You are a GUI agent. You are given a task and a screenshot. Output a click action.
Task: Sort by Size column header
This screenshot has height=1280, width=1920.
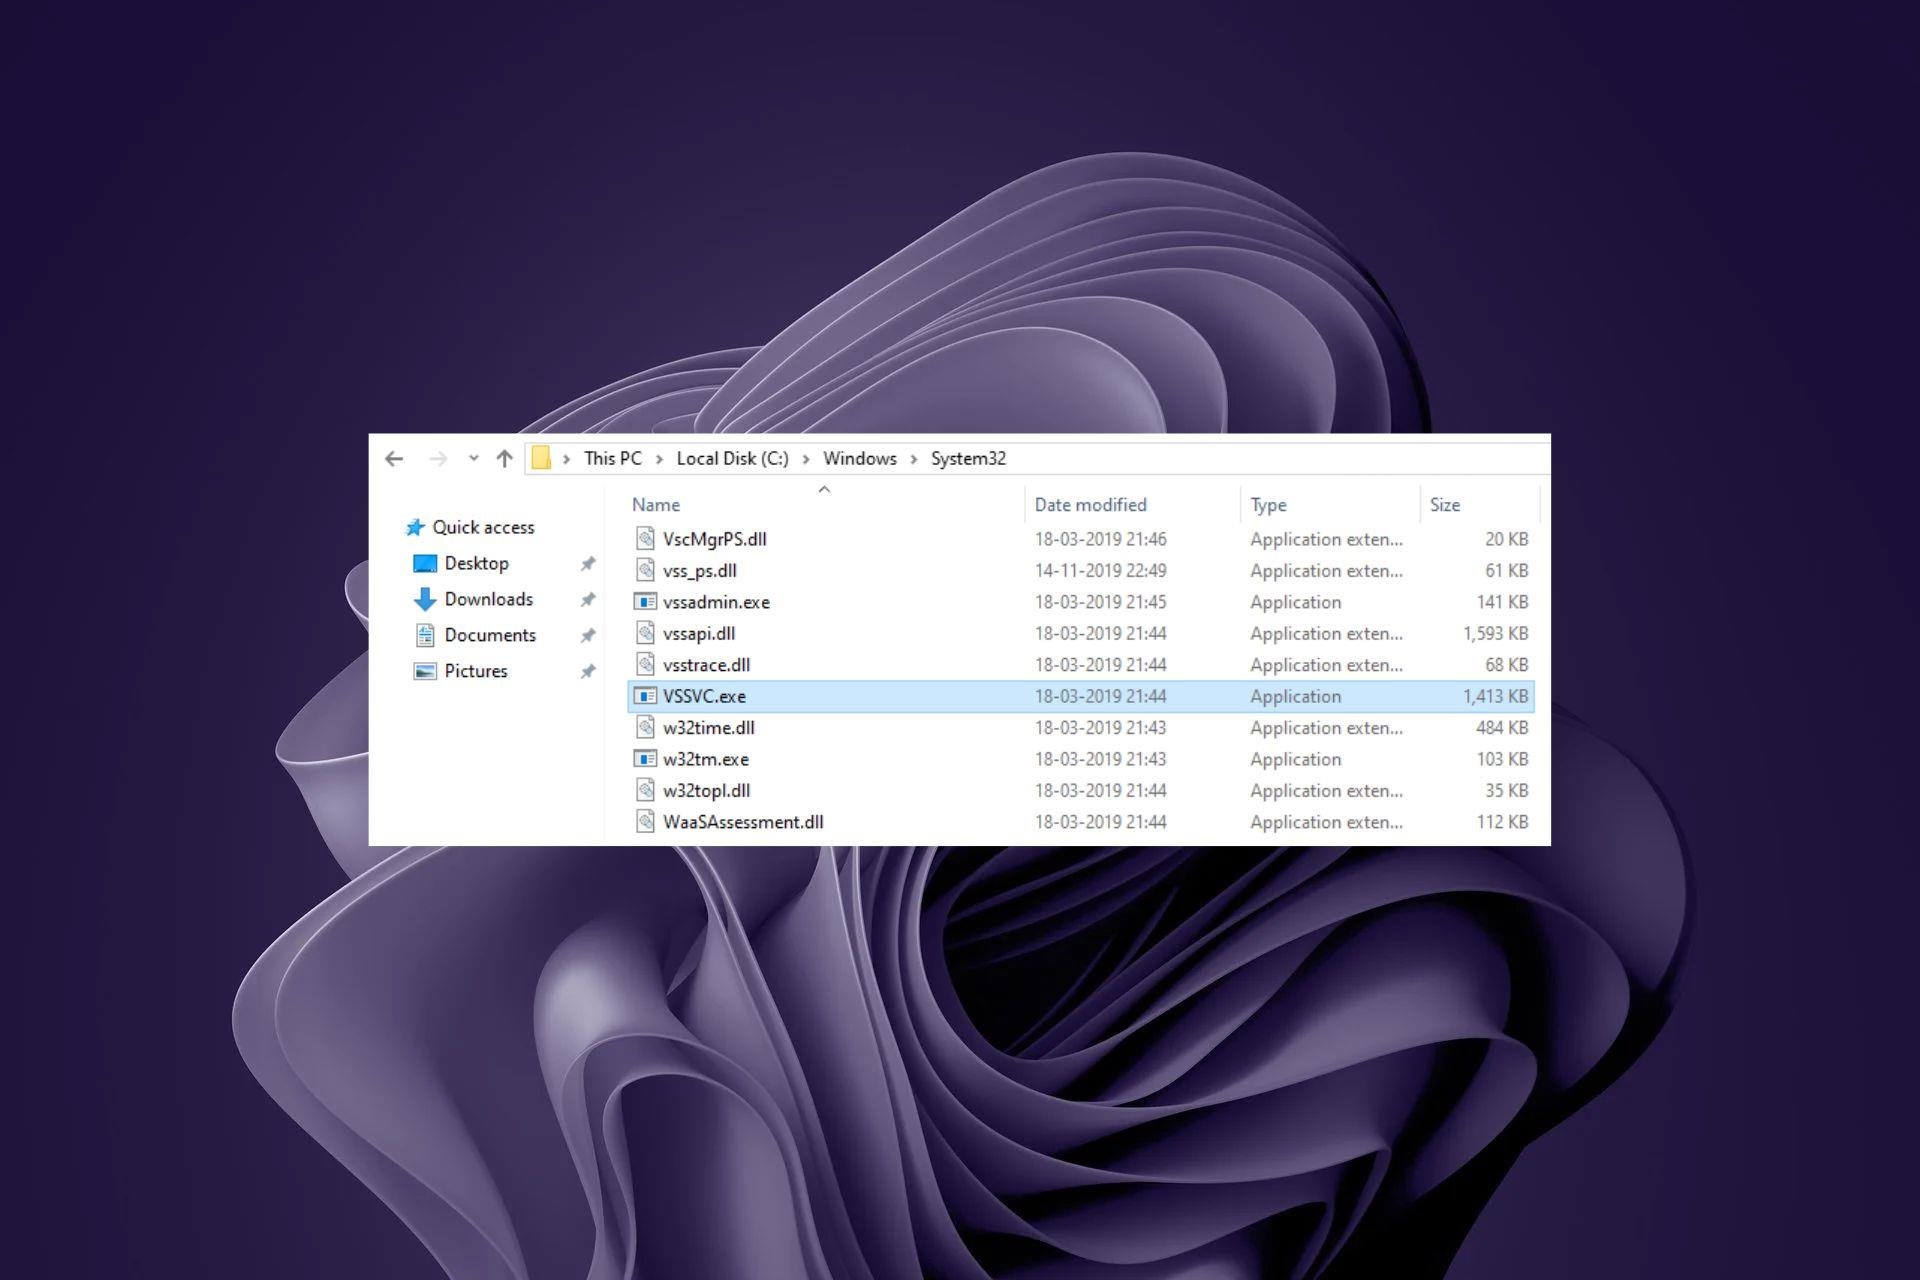pos(1445,505)
